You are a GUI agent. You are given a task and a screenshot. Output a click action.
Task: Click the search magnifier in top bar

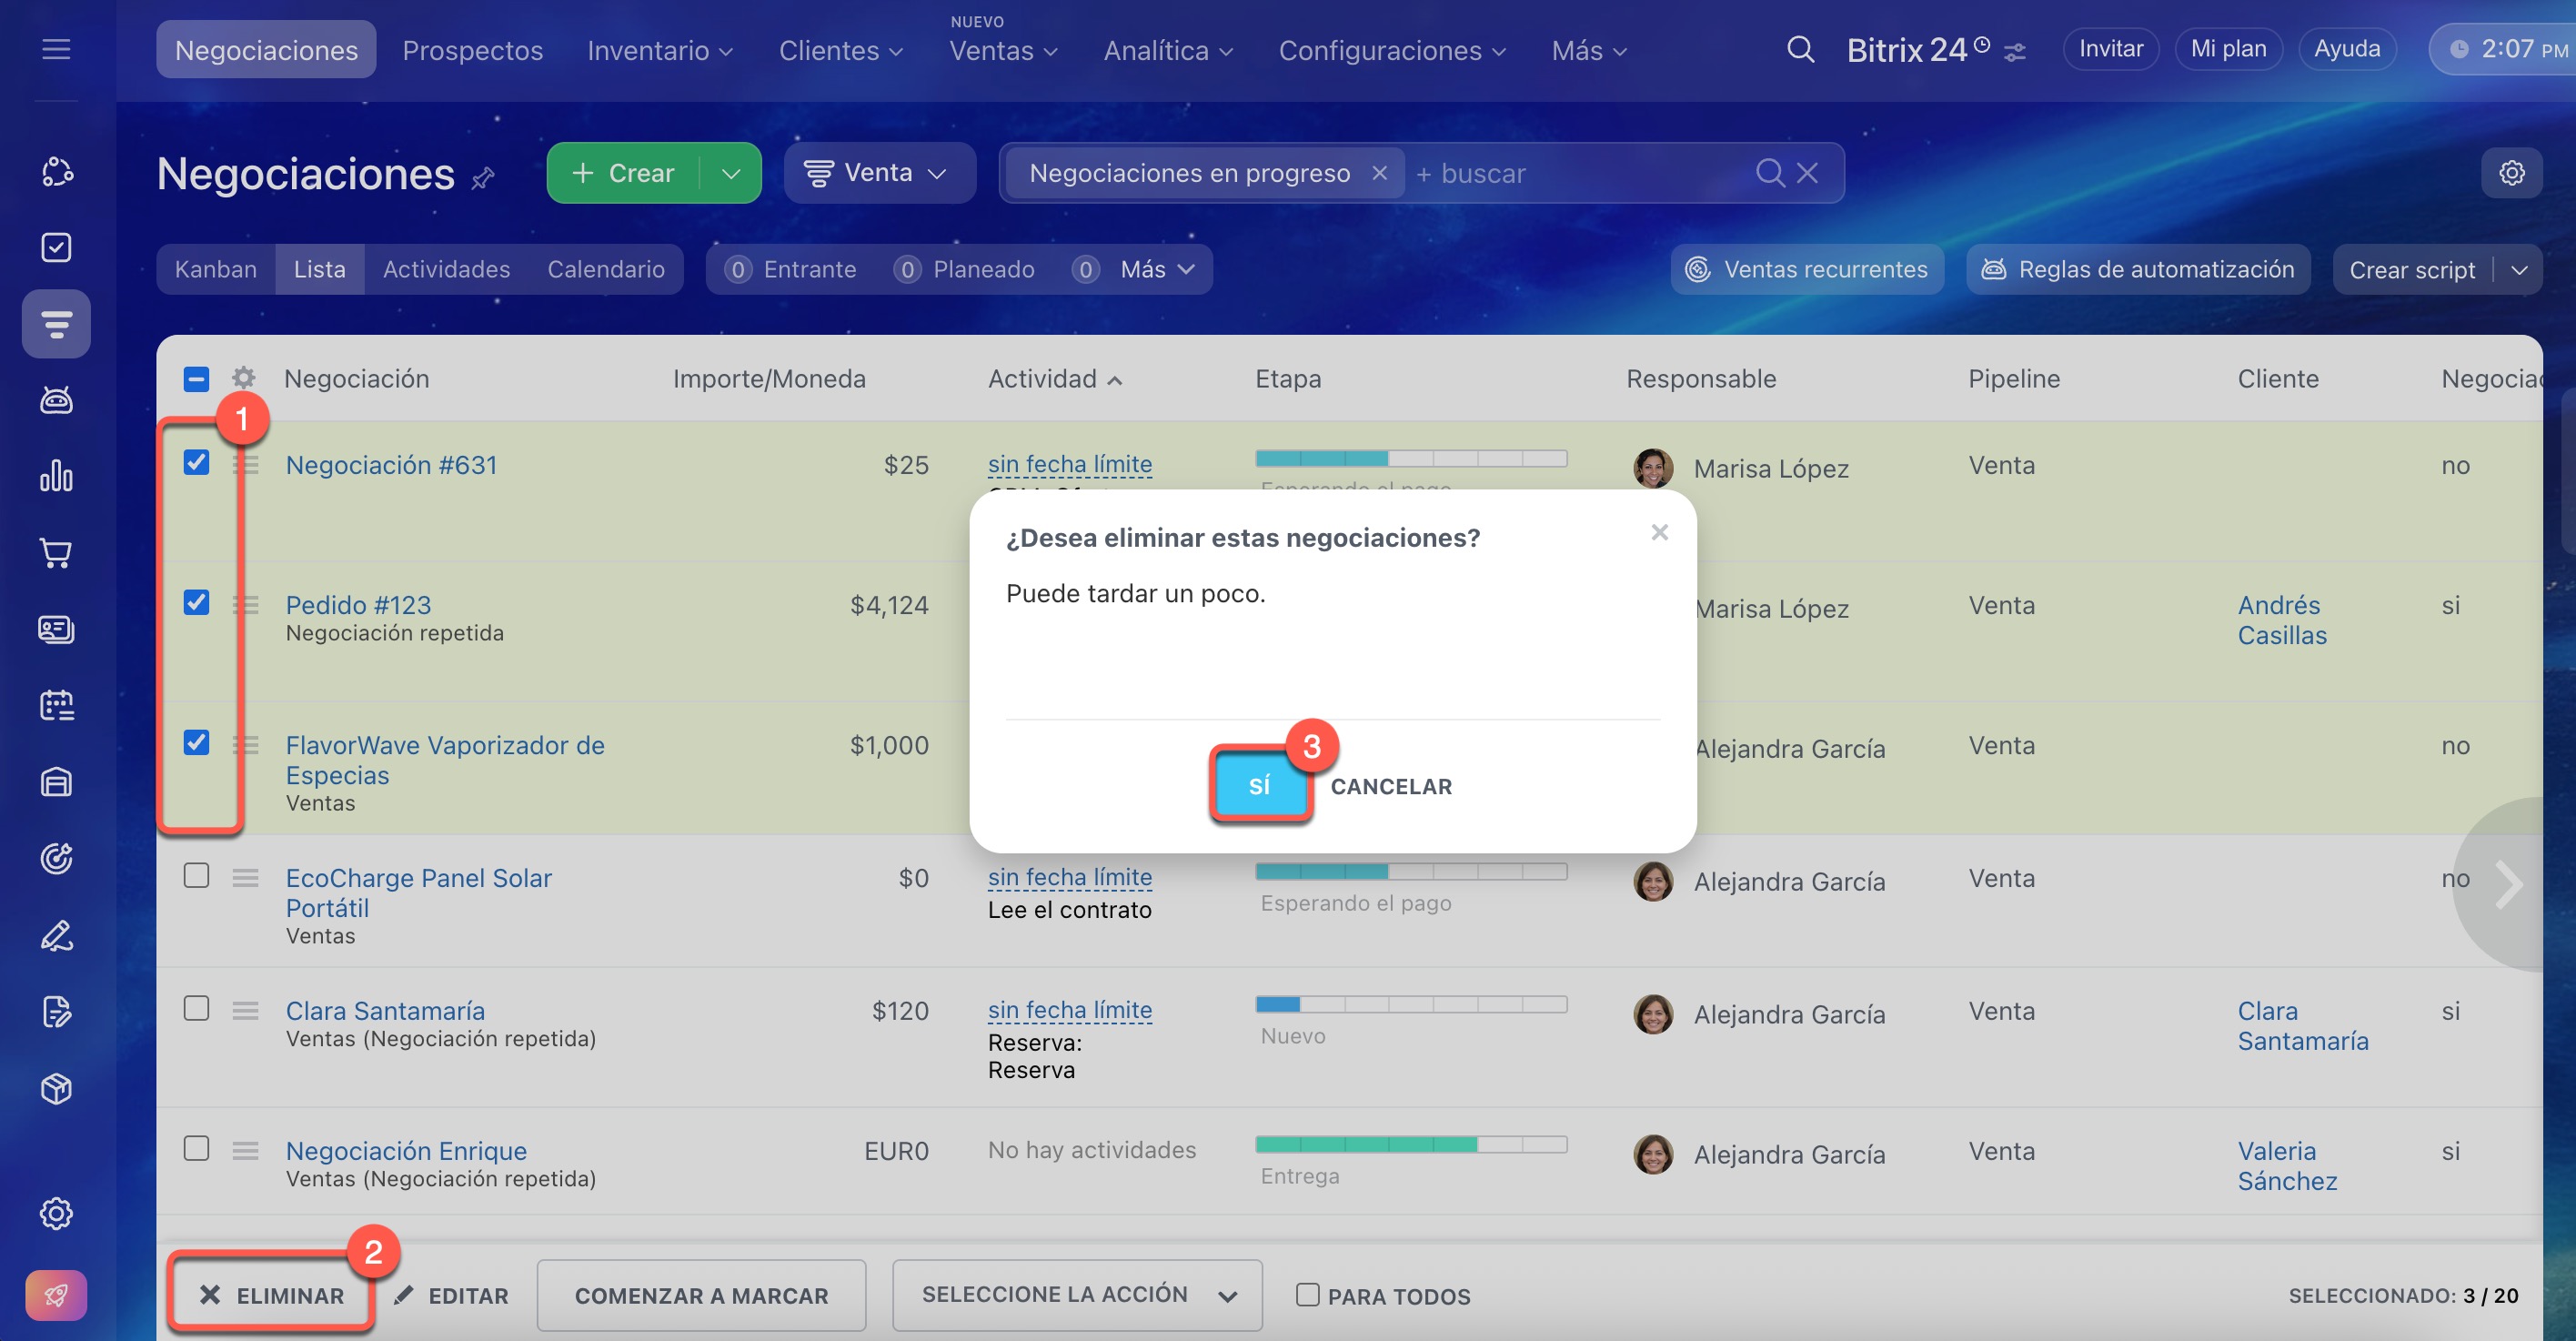pos(1800,49)
